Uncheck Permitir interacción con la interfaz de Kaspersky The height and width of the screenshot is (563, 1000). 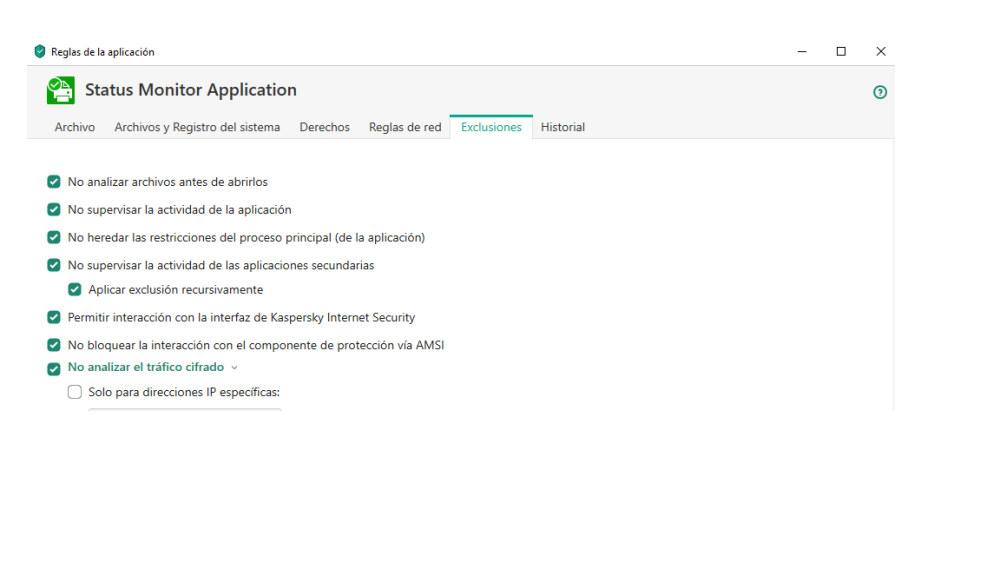coord(54,318)
